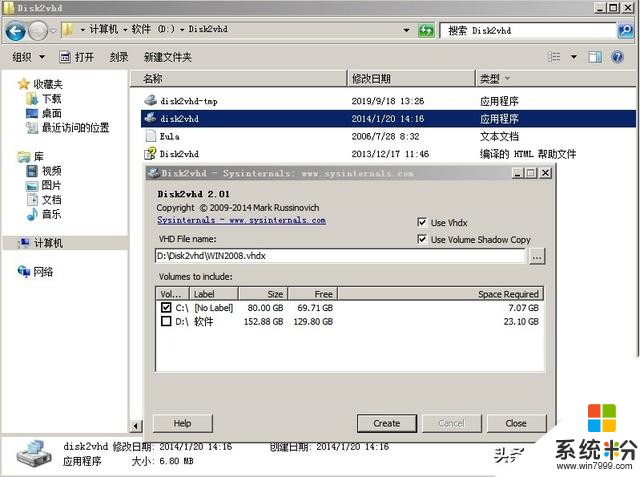This screenshot has height=477, width=640.
Task: Click the 7.07 GB space required value
Action: [x=523, y=308]
